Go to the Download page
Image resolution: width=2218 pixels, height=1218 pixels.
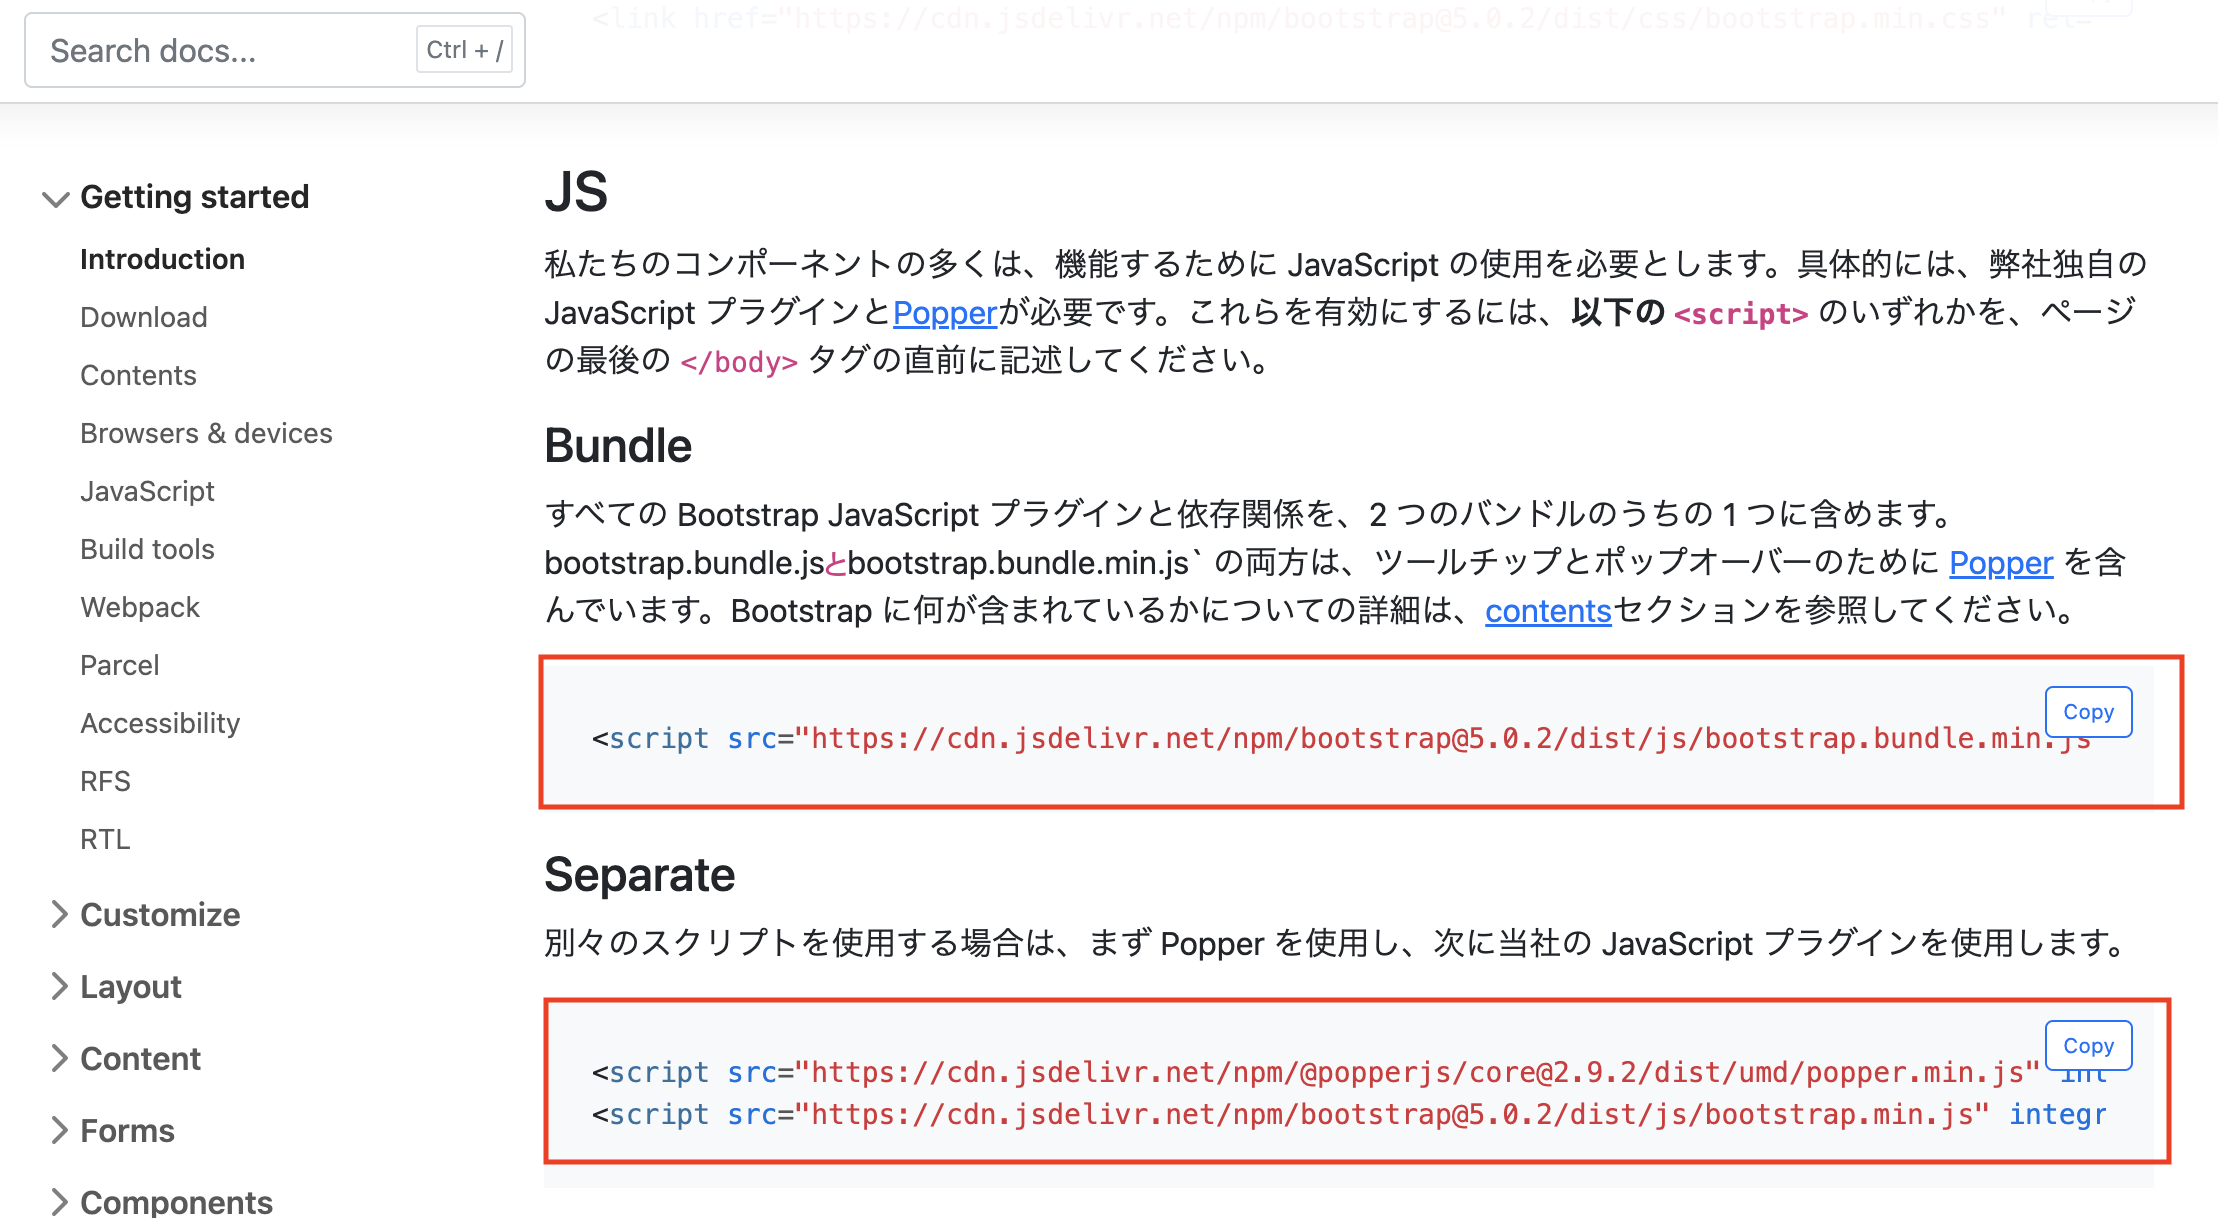click(x=144, y=317)
